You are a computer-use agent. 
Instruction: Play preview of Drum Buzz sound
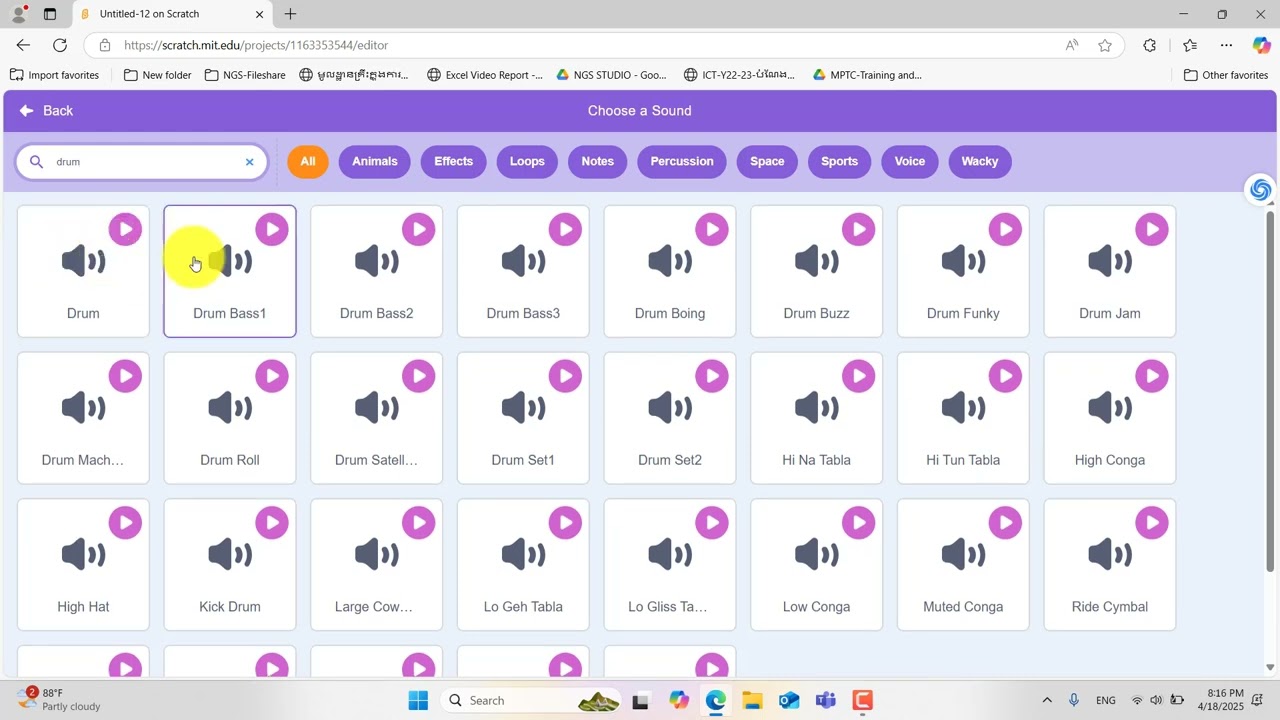point(858,230)
